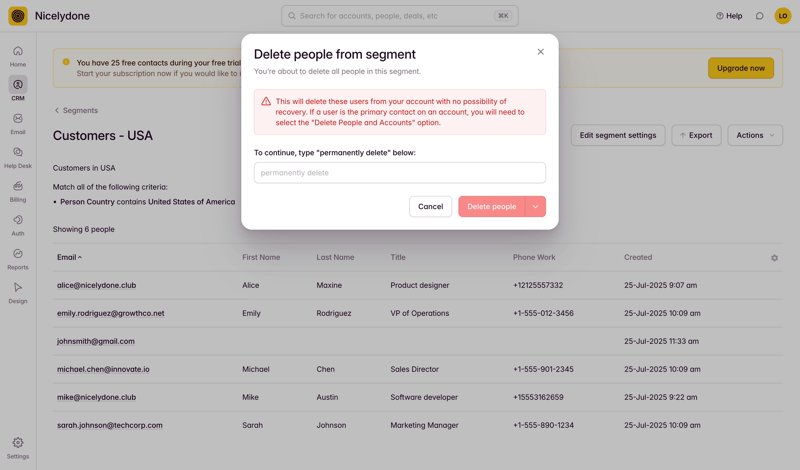
Task: Select 'VP of Operations' title cell
Action: click(420, 313)
